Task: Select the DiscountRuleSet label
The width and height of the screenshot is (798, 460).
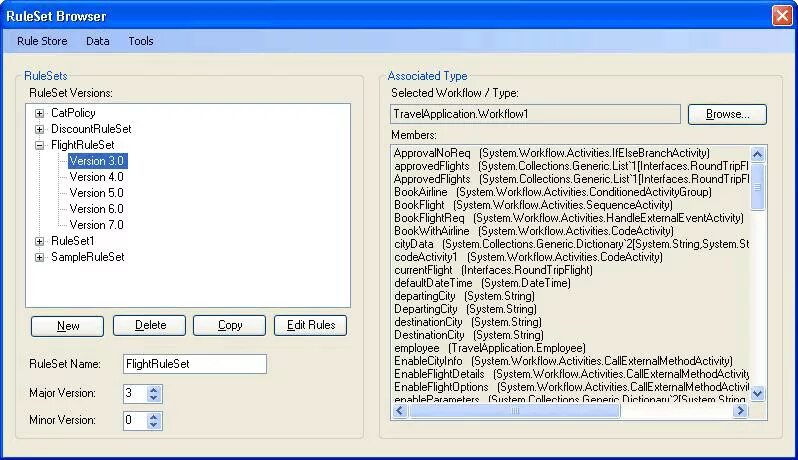Action: click(91, 129)
